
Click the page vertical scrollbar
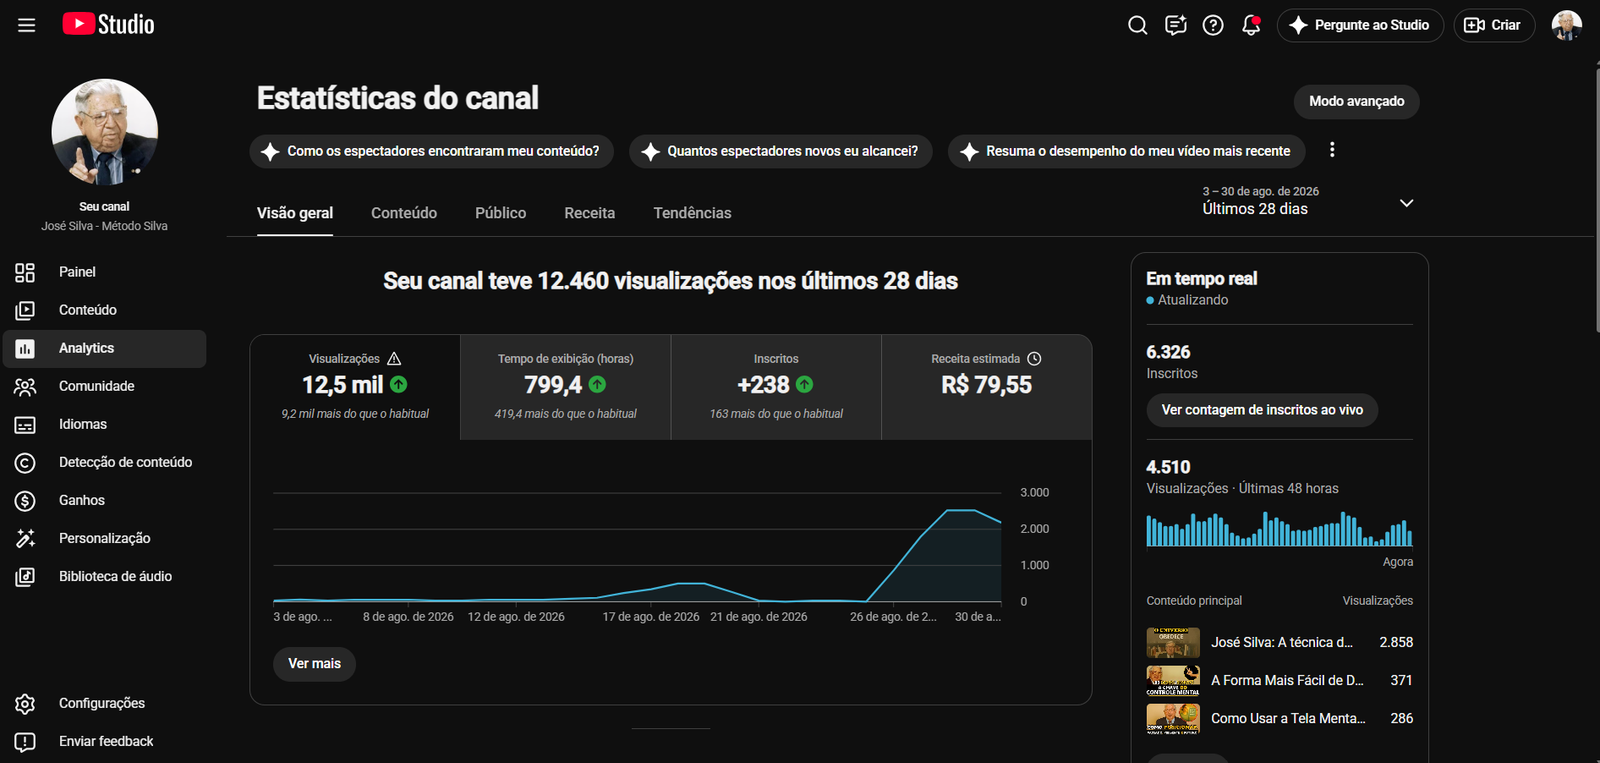[1596, 200]
